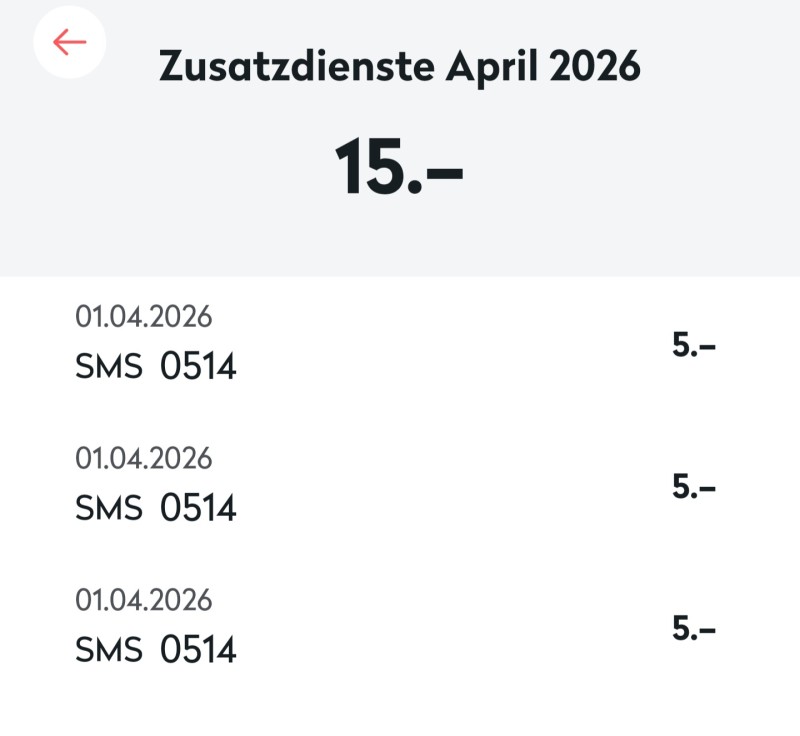Viewport: 800px width, 736px height.
Task: Click the 15.– total amount
Action: pyautogui.click(x=398, y=168)
